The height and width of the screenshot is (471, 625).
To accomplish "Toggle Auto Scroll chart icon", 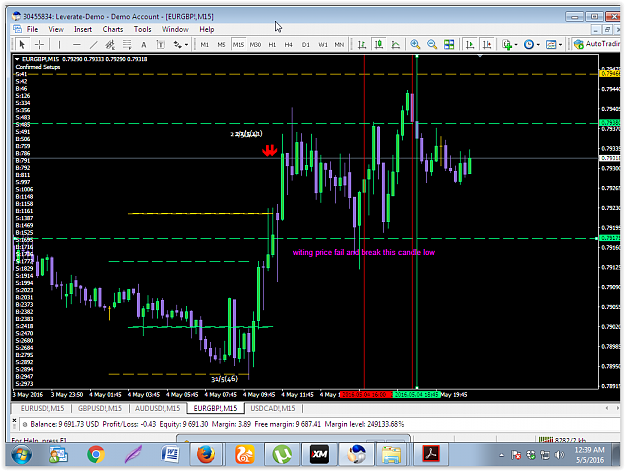I will click(470, 45).
